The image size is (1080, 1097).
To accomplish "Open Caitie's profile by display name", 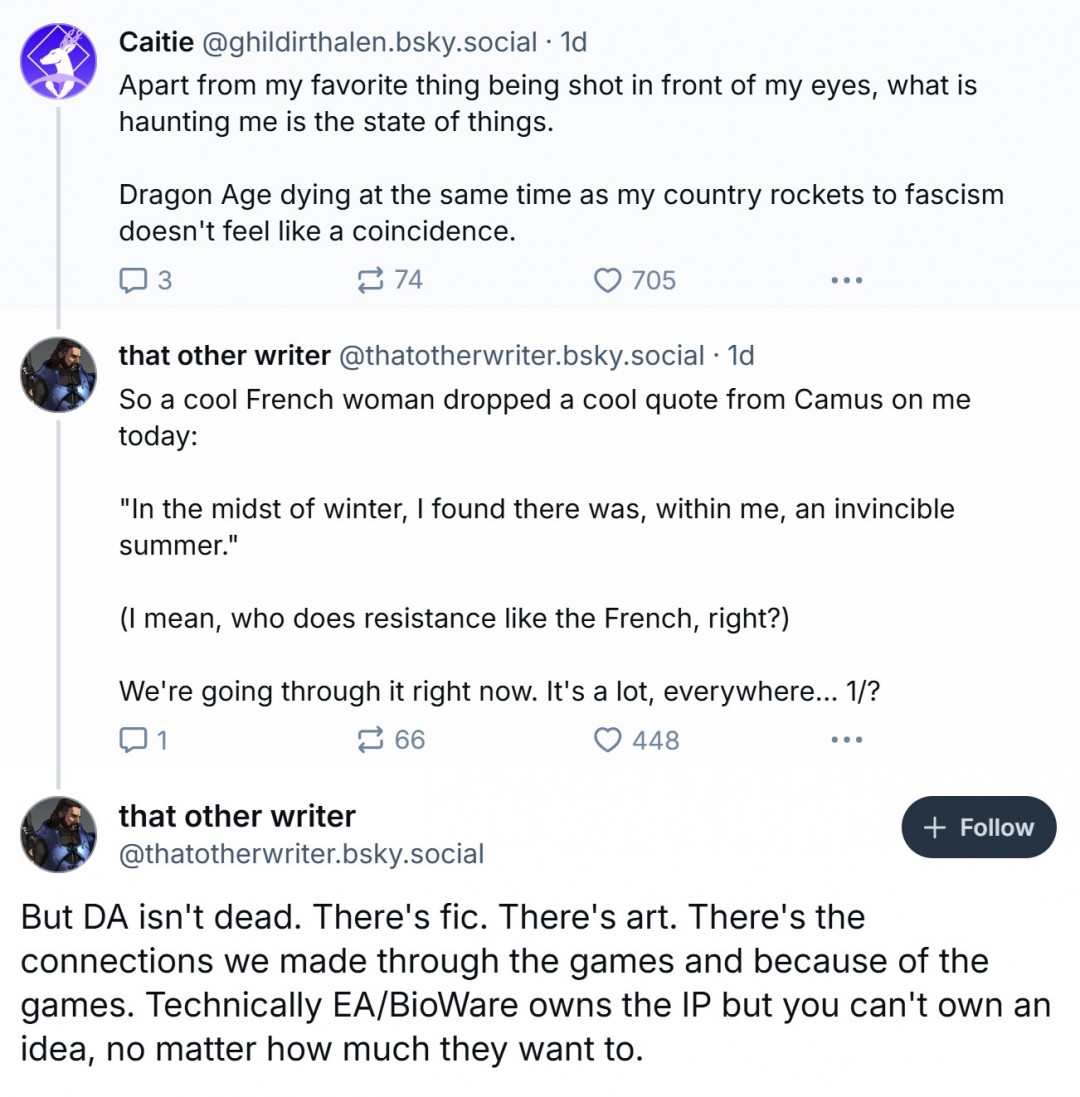I will 156,42.
